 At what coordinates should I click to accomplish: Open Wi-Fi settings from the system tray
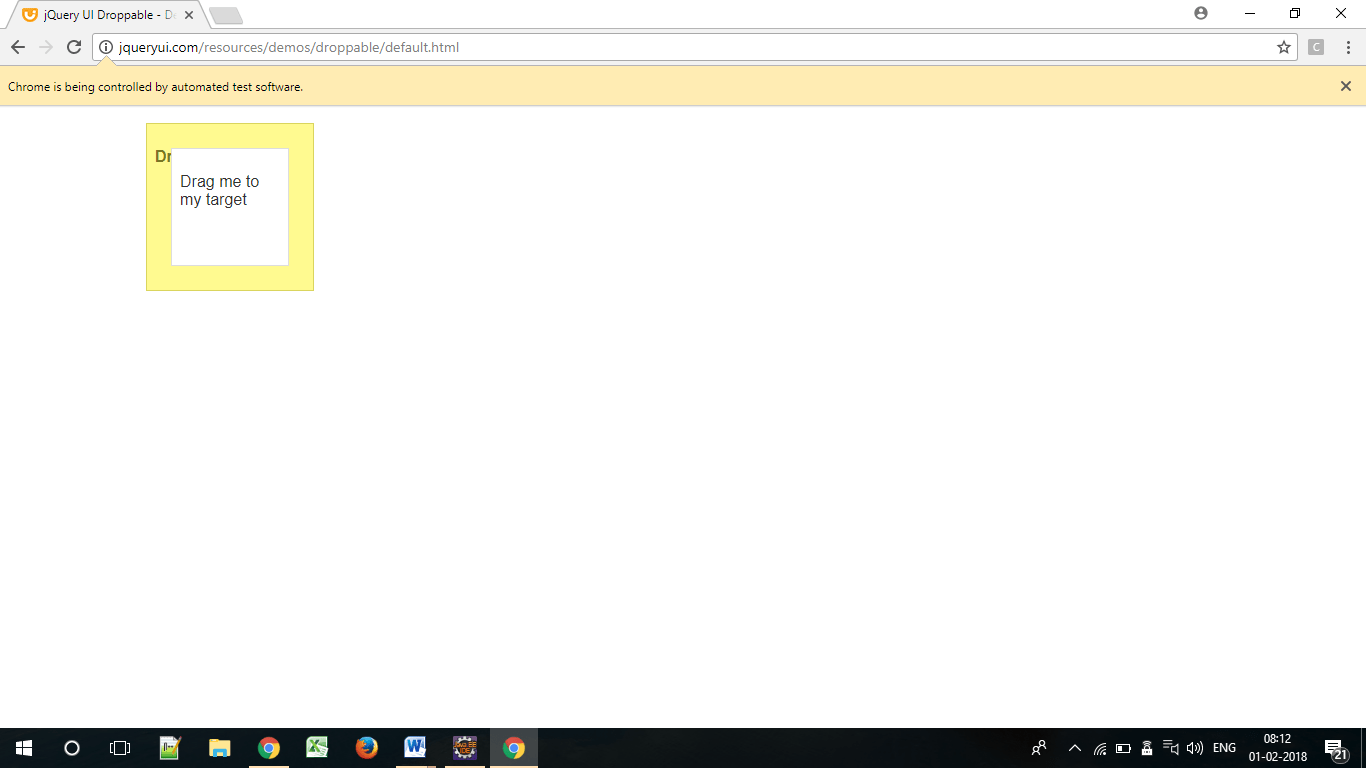[1098, 747]
